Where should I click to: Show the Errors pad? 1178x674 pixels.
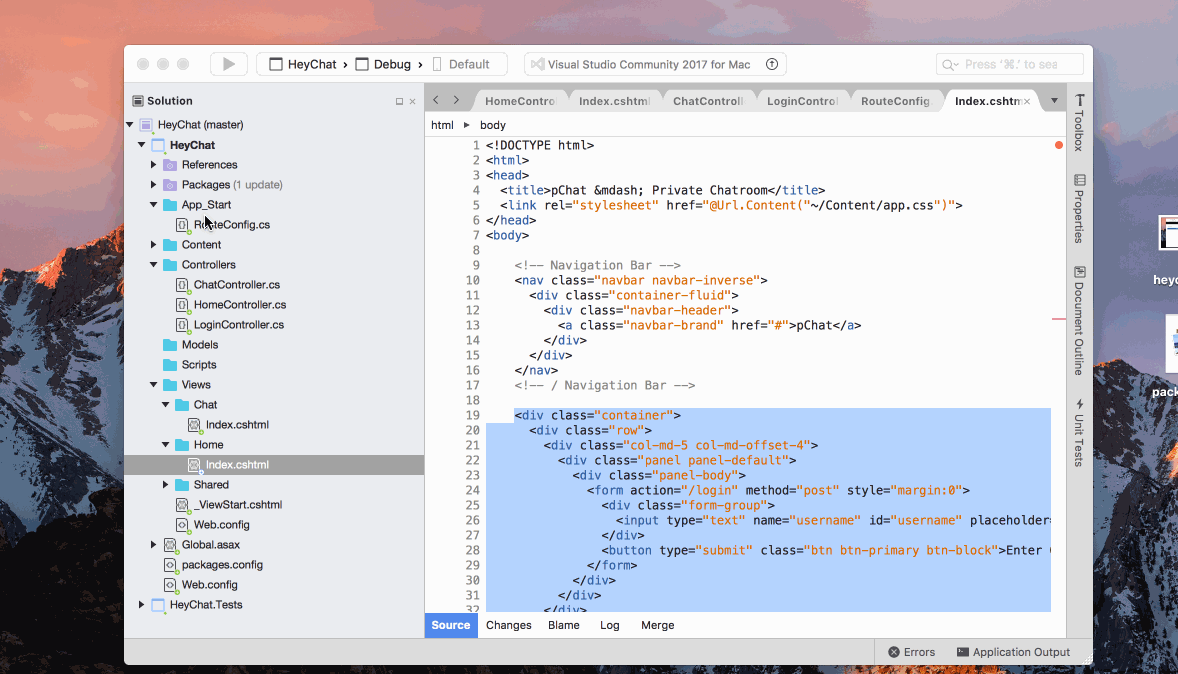coord(911,651)
